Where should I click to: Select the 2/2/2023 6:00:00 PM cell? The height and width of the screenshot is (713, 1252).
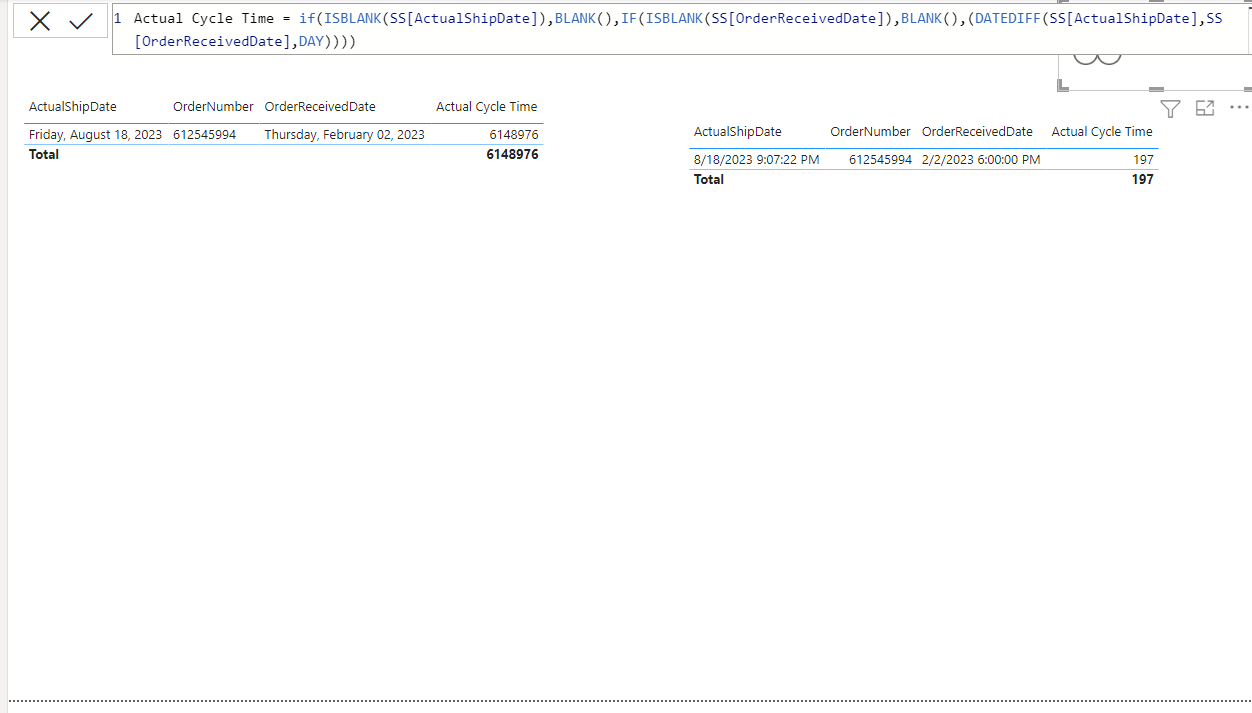(981, 159)
